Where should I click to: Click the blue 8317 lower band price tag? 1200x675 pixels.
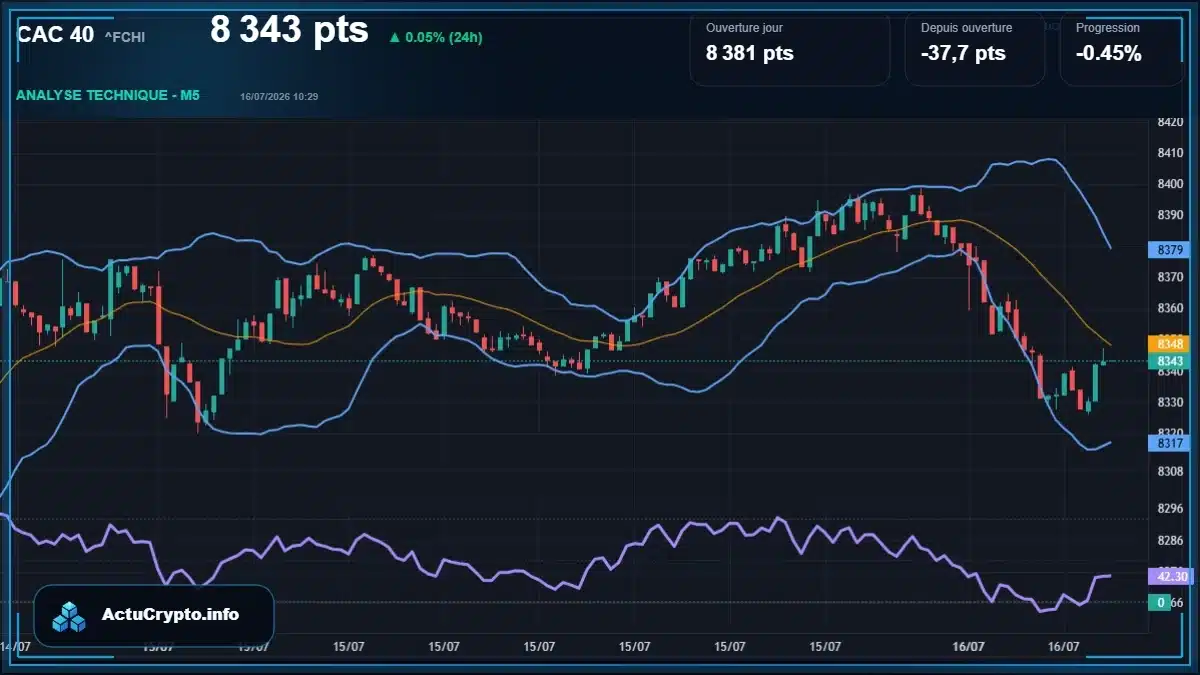1170,442
